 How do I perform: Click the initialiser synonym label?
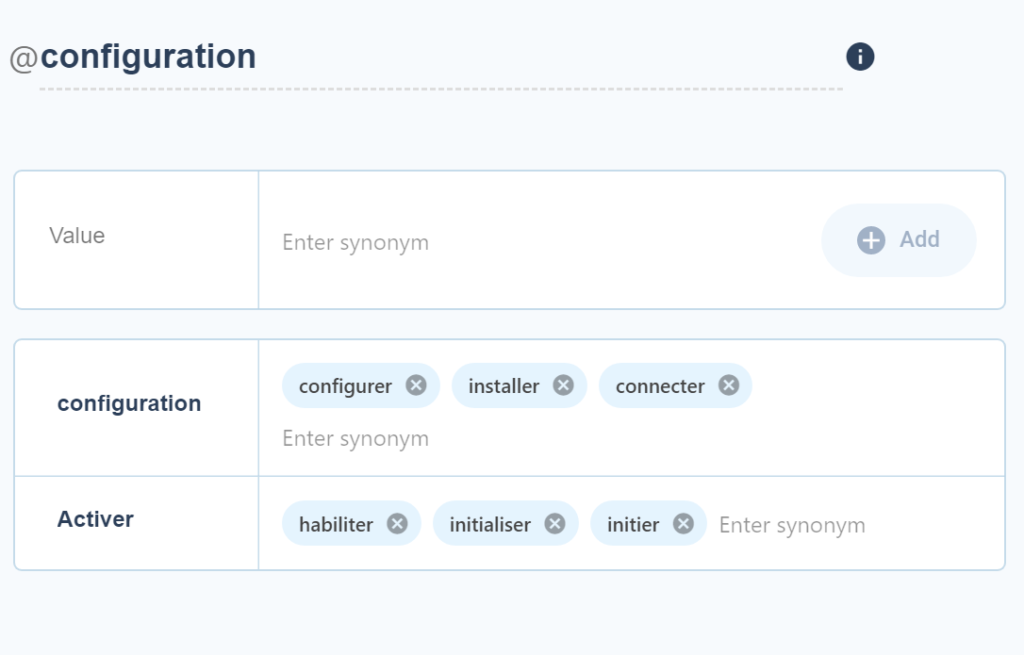pyautogui.click(x=490, y=524)
